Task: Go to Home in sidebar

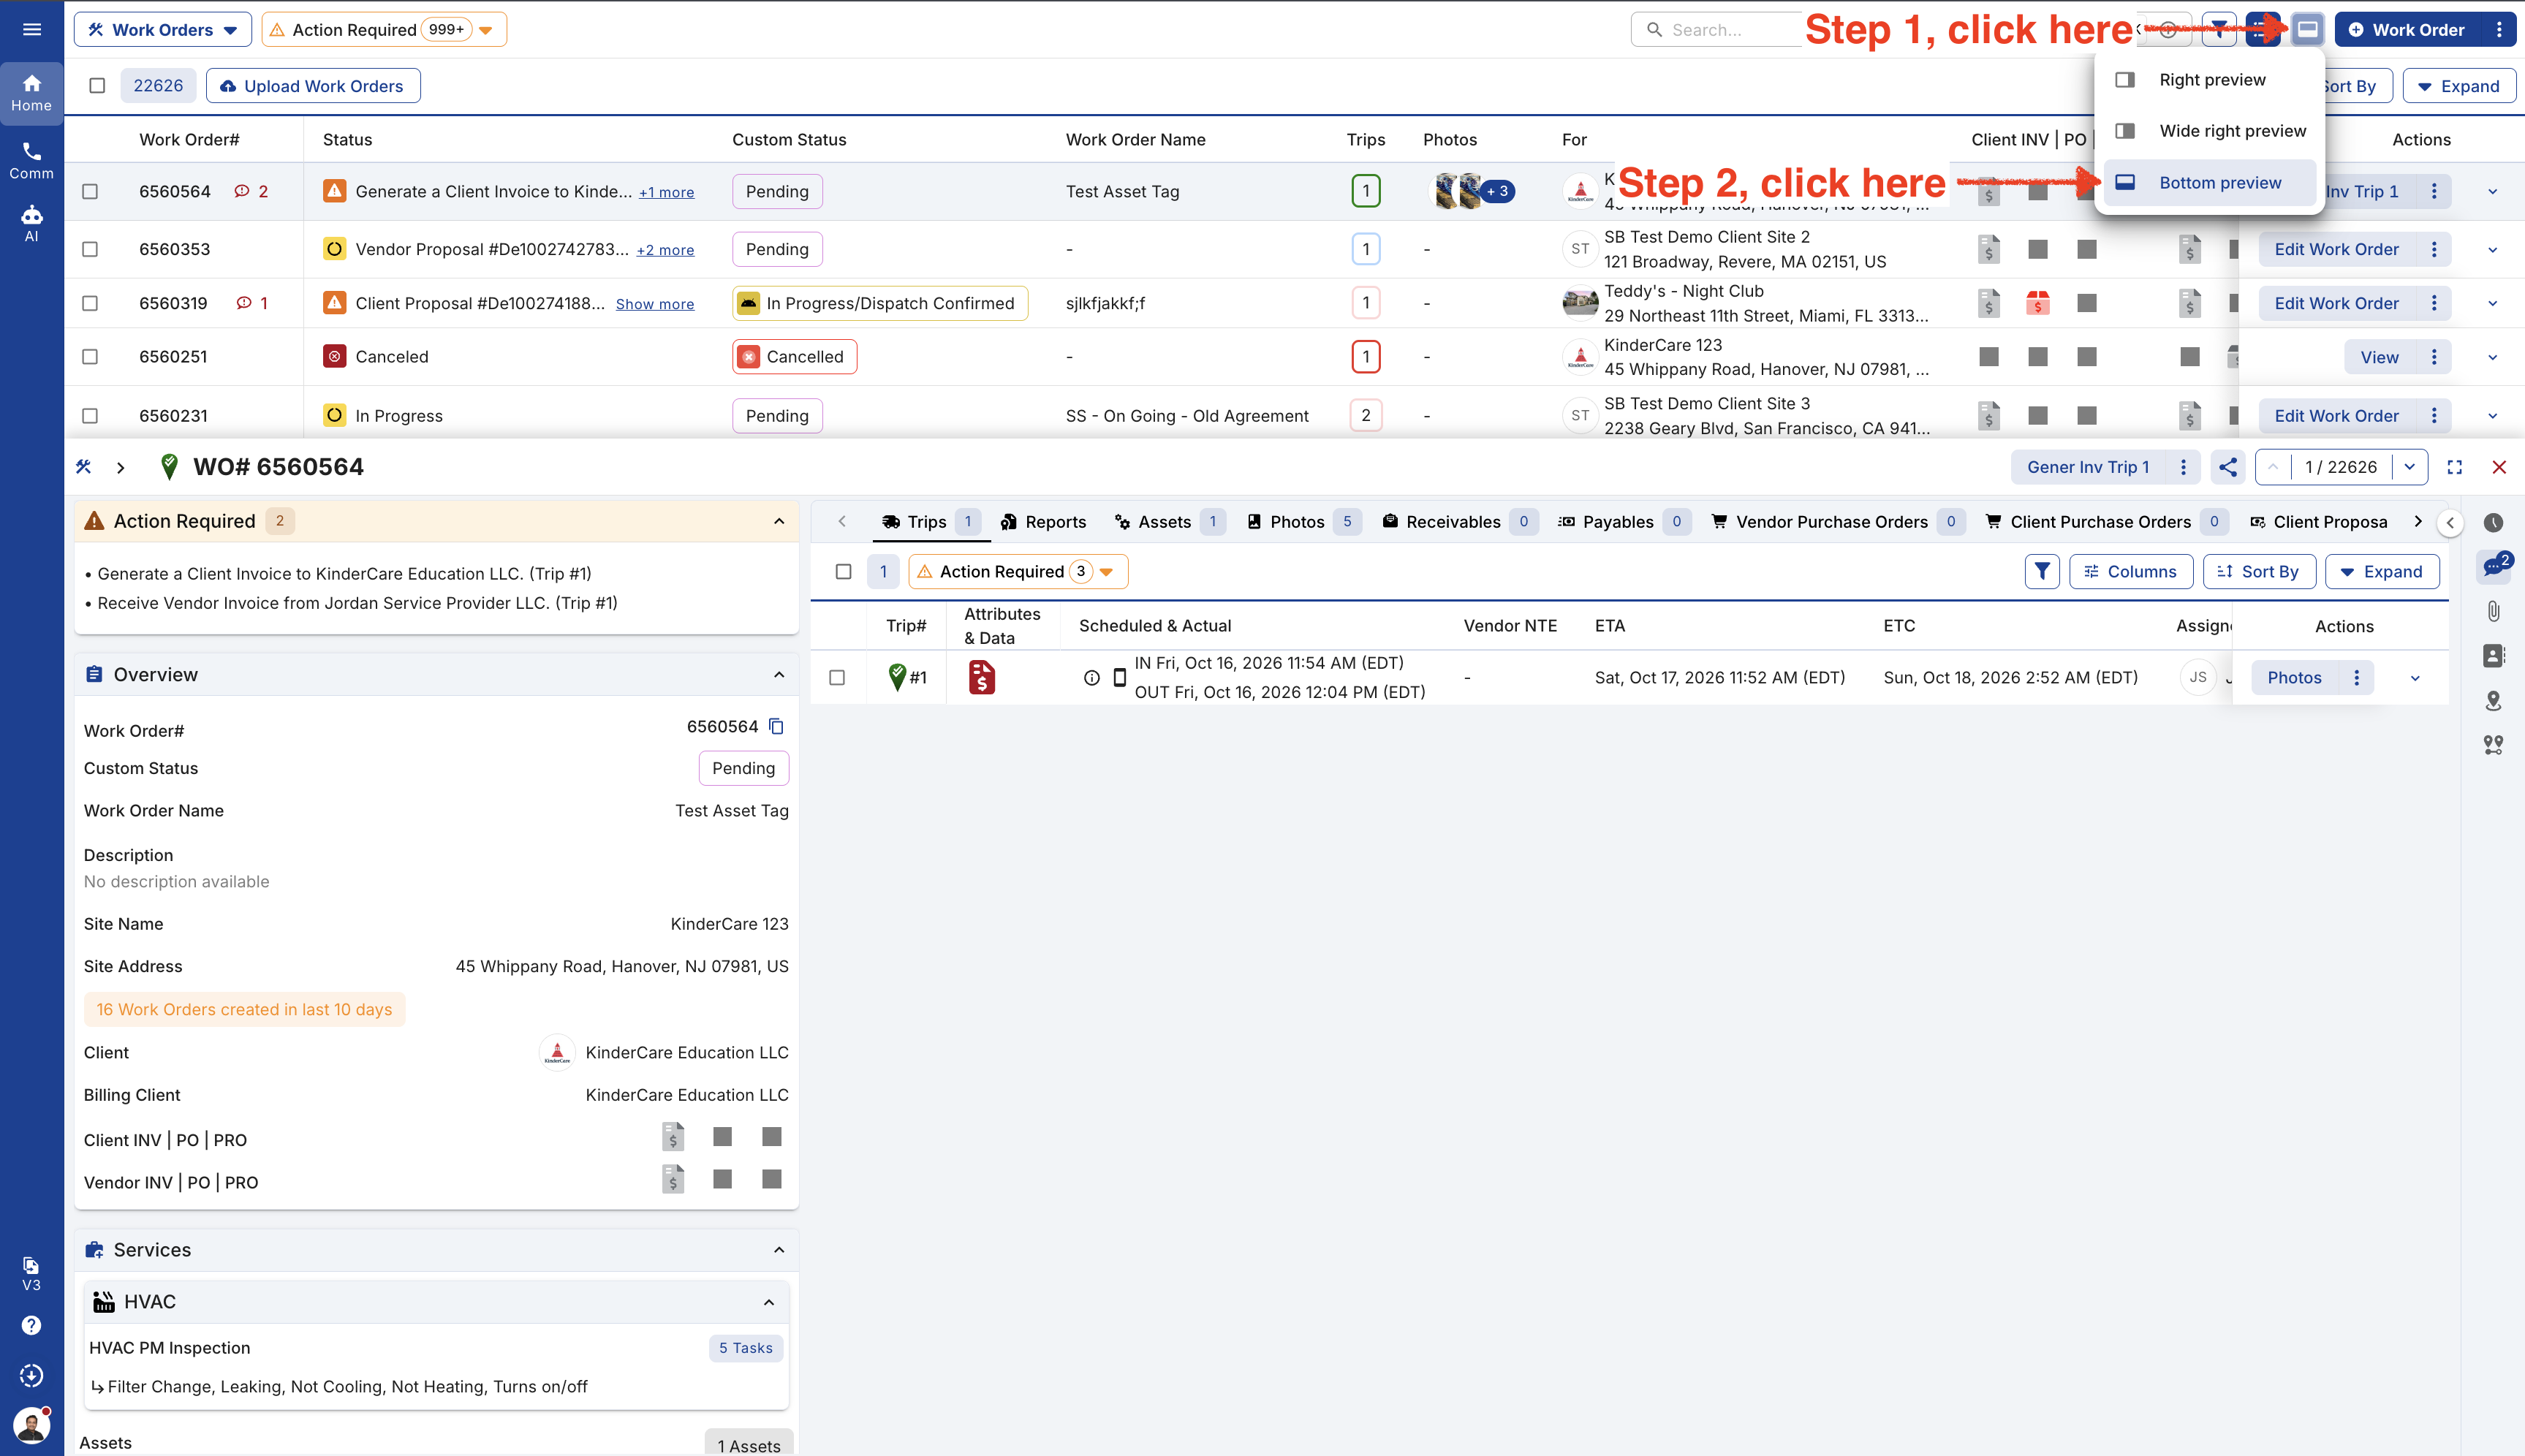Action: tap(32, 93)
